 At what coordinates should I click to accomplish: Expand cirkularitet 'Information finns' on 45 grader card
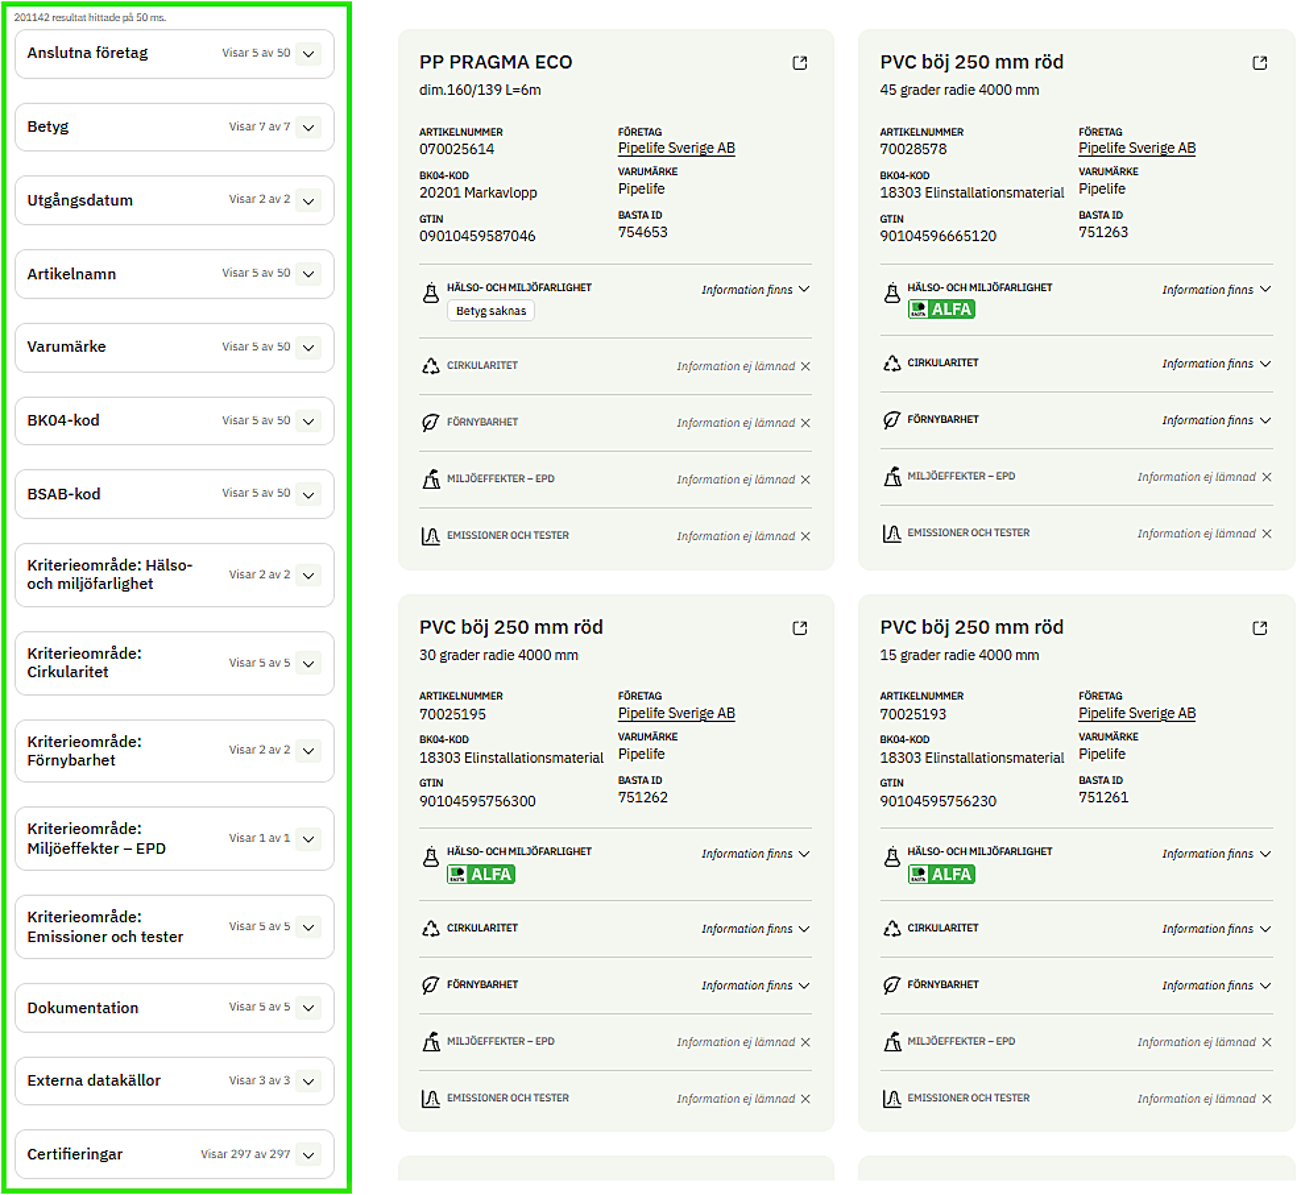[1217, 364]
